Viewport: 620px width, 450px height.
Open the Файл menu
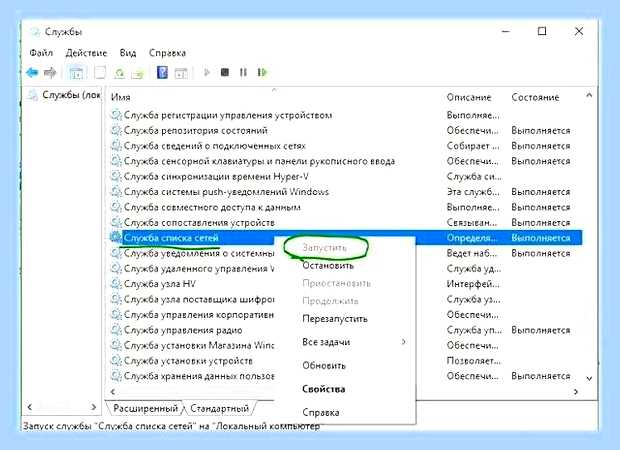(x=41, y=53)
